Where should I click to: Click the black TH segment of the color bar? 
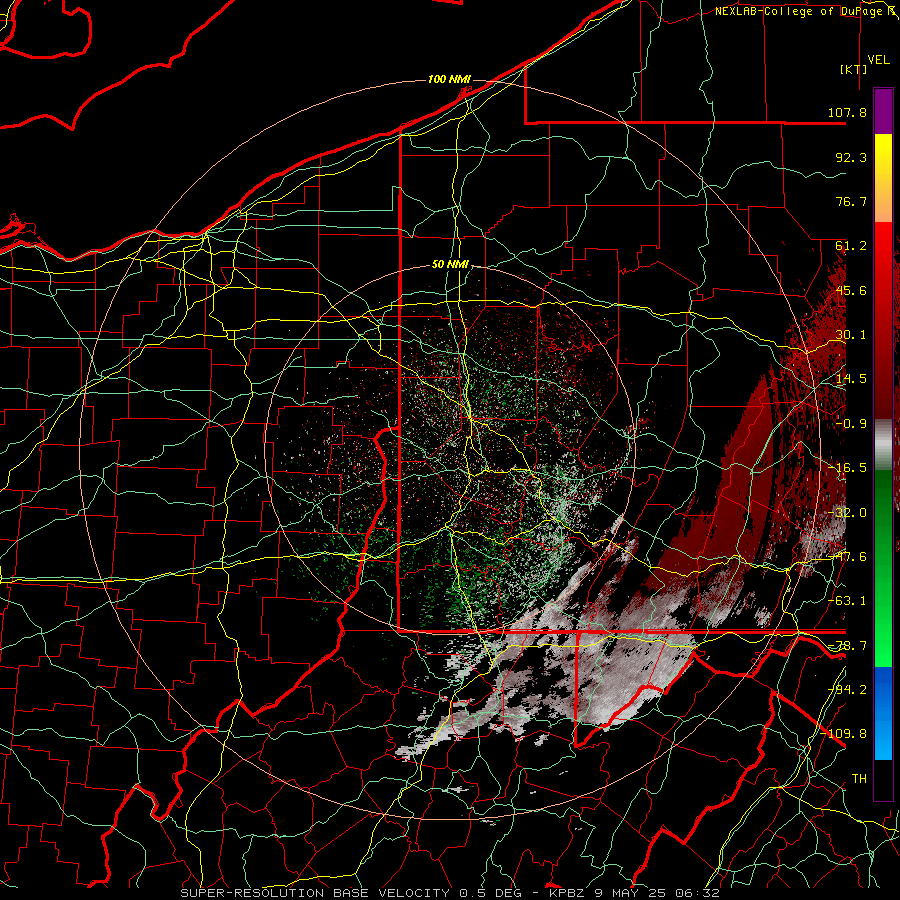point(883,779)
